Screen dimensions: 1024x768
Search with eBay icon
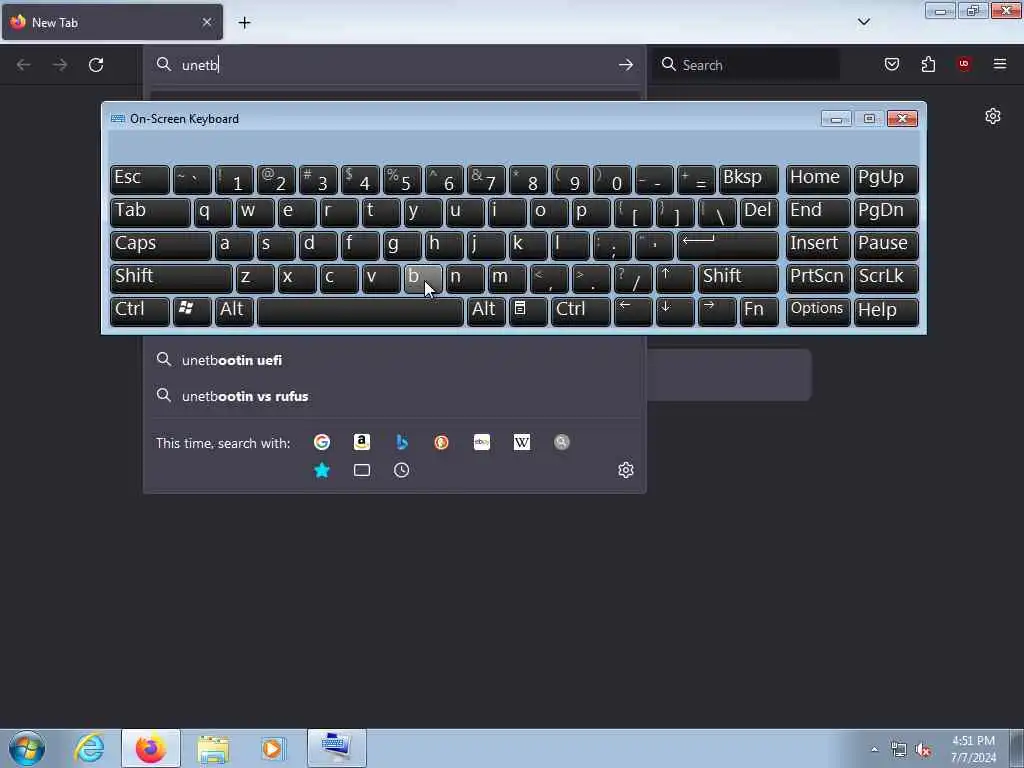[481, 442]
